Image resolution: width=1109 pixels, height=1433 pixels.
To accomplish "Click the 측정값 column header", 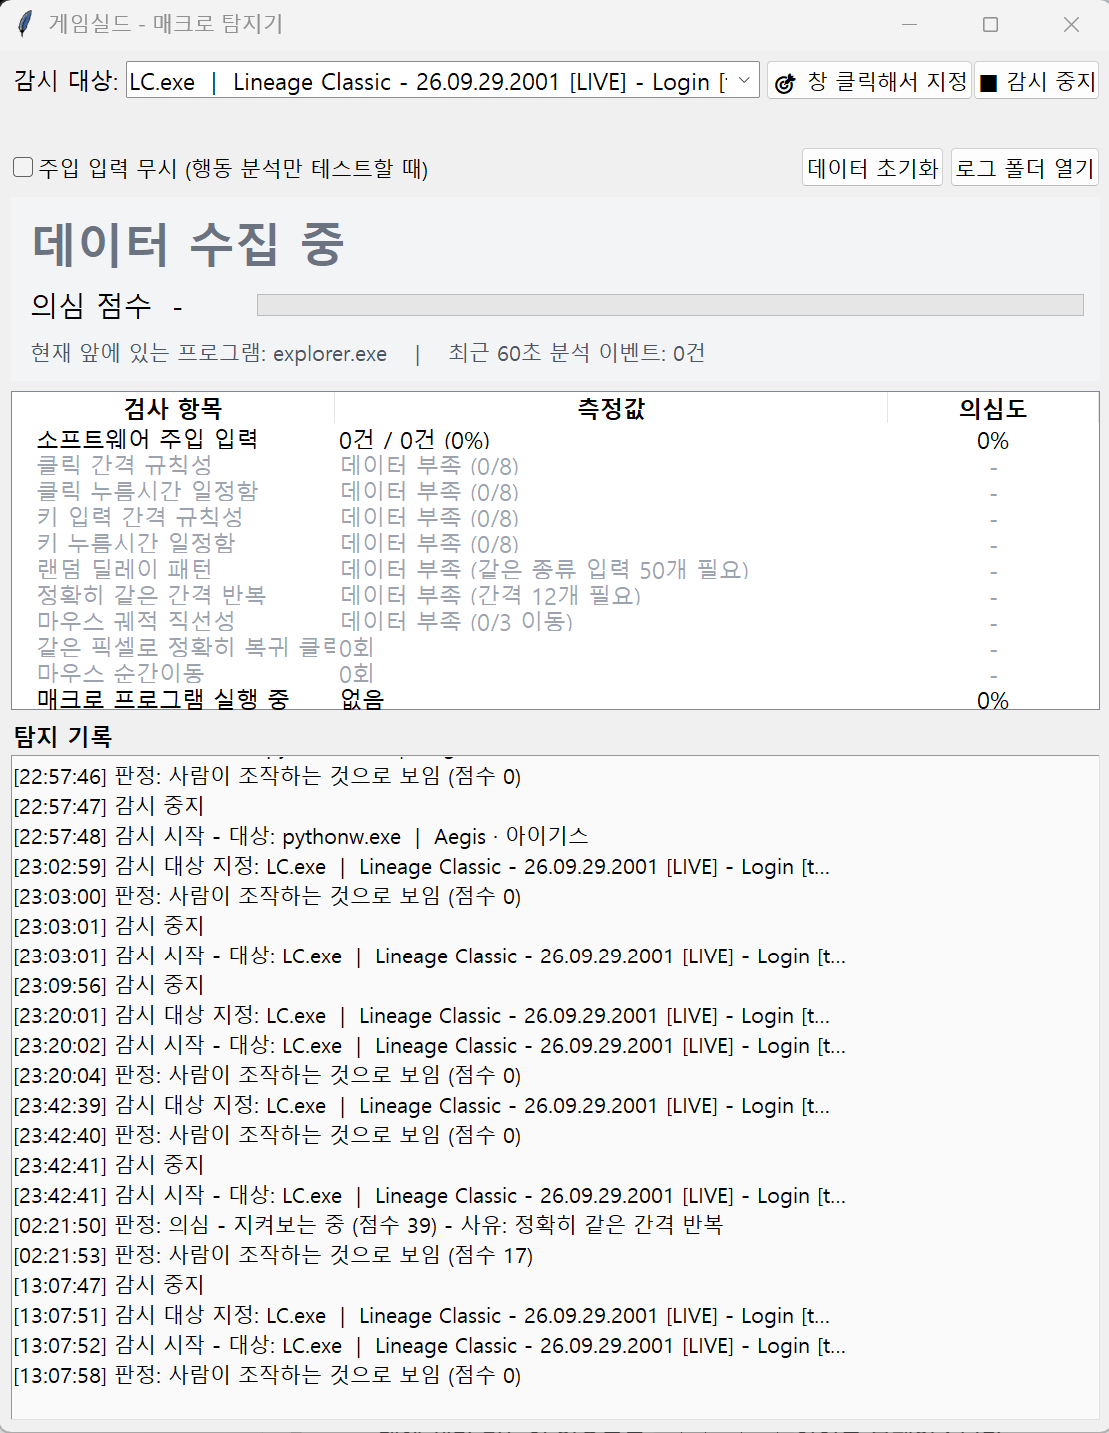I will pyautogui.click(x=611, y=408).
